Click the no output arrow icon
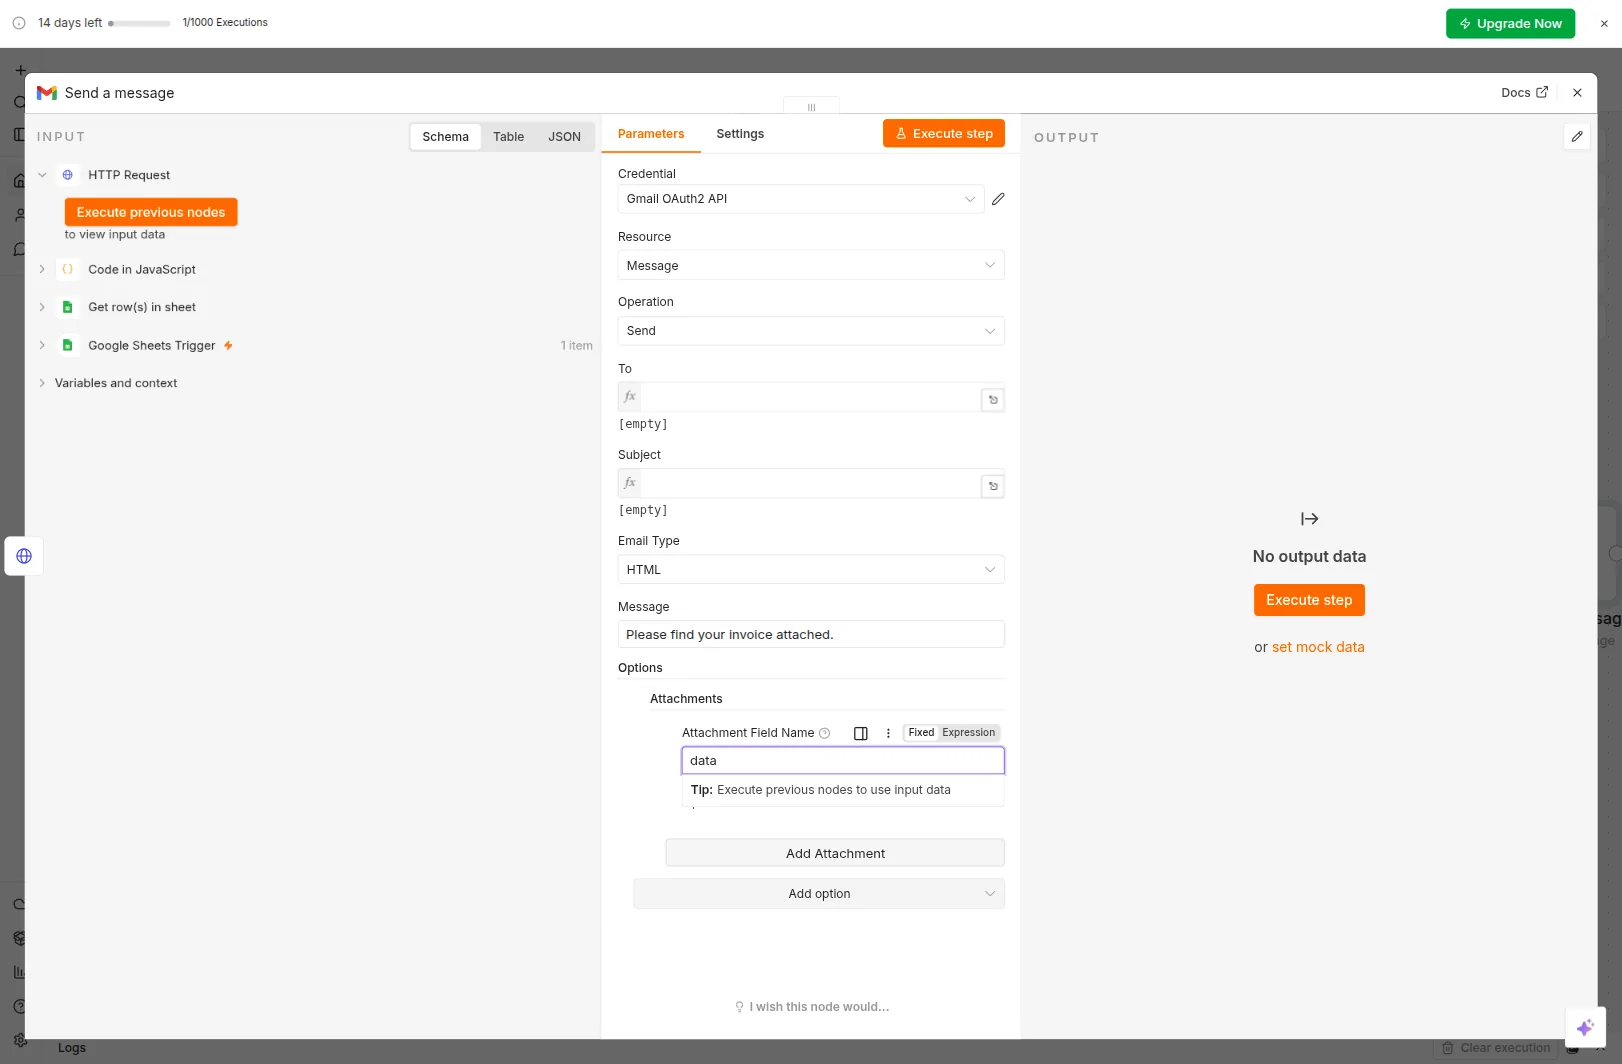Screen dimensions: 1622x1064 (x=1310, y=519)
